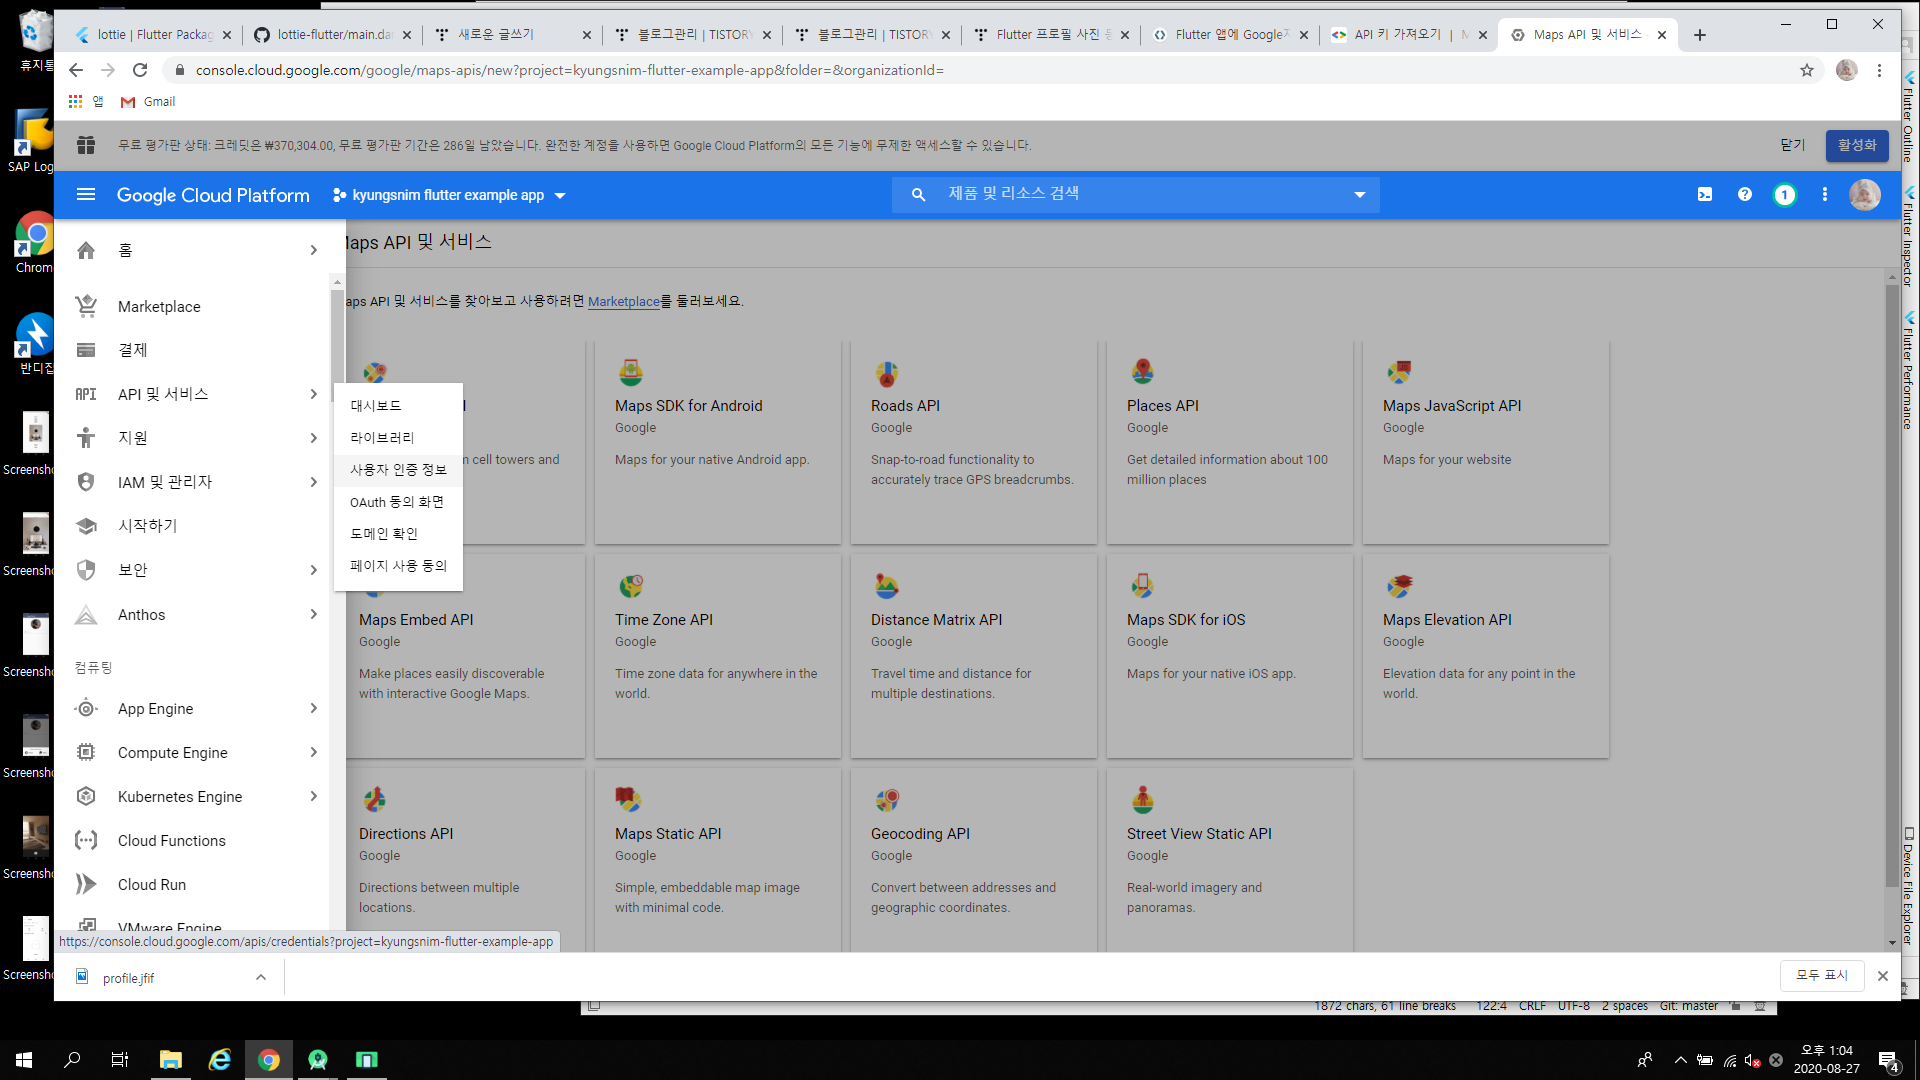Screen dimensions: 1920x1080
Task: Expand the Compute Engine submenu chevron
Action: (313, 752)
